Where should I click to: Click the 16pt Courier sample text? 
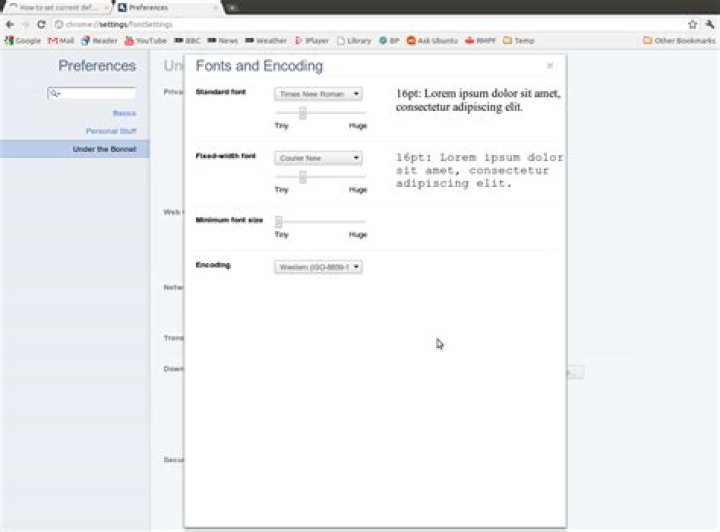coord(479,170)
